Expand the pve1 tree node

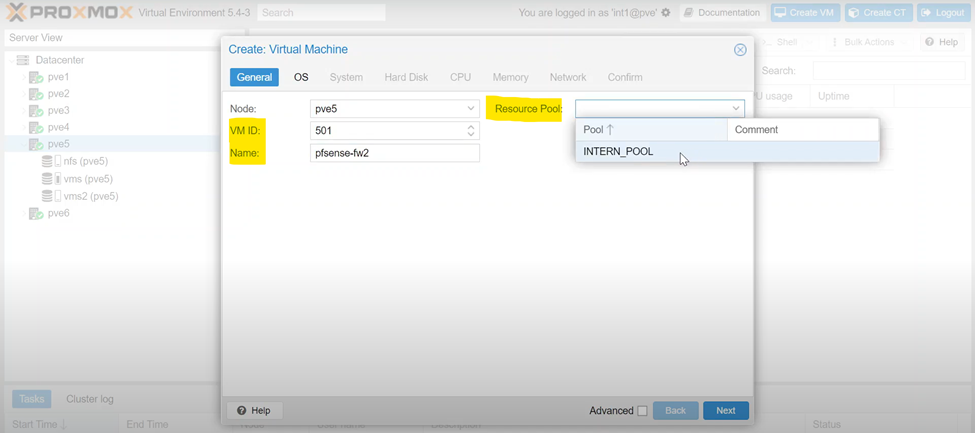coord(24,77)
